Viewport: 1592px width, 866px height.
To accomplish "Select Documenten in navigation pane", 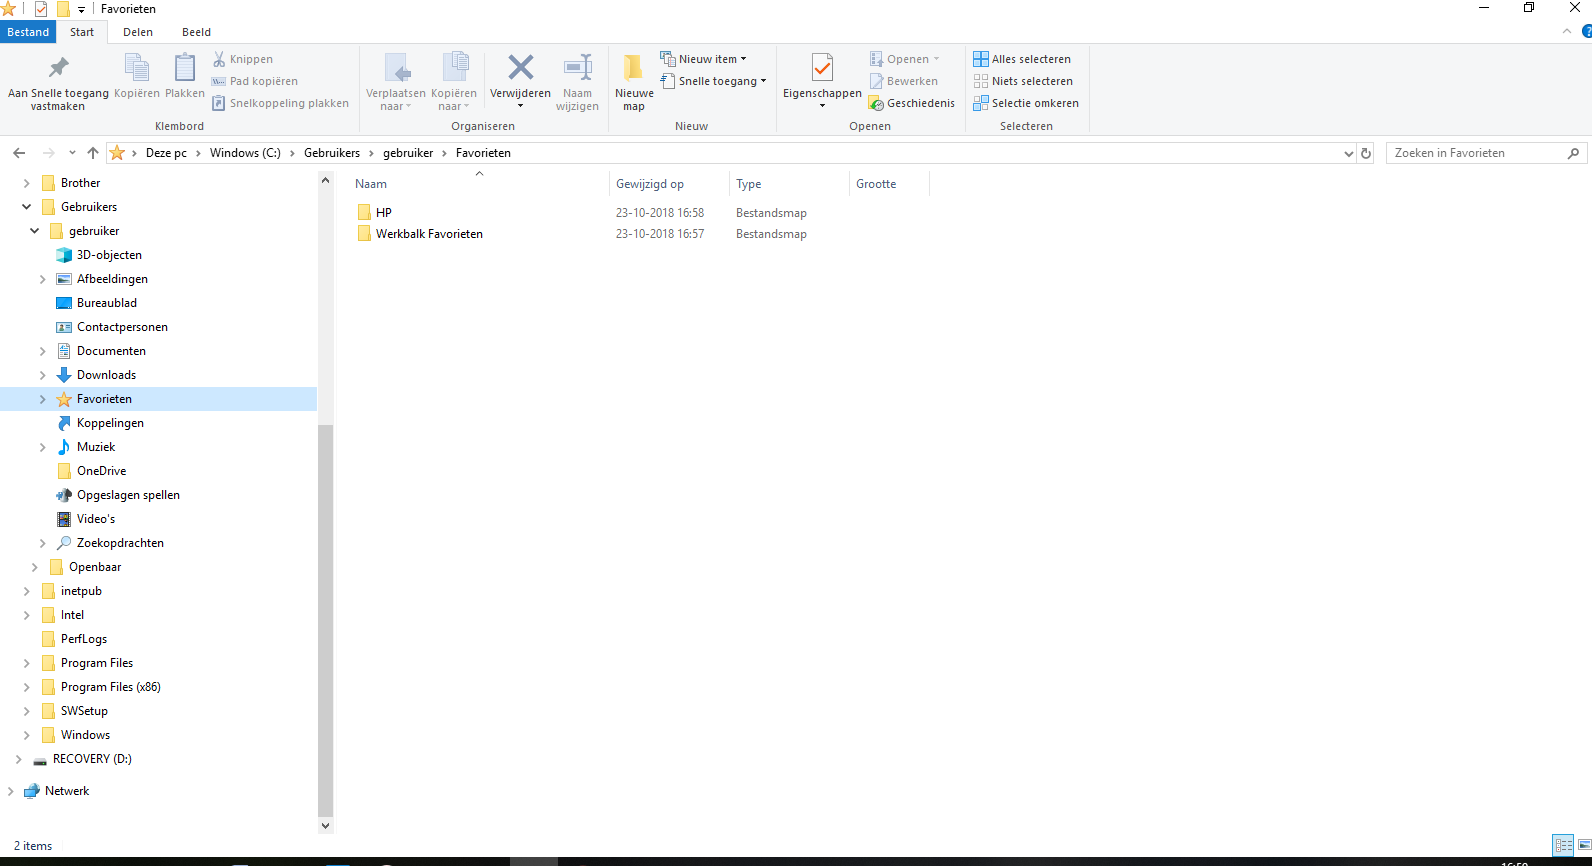I will [111, 351].
